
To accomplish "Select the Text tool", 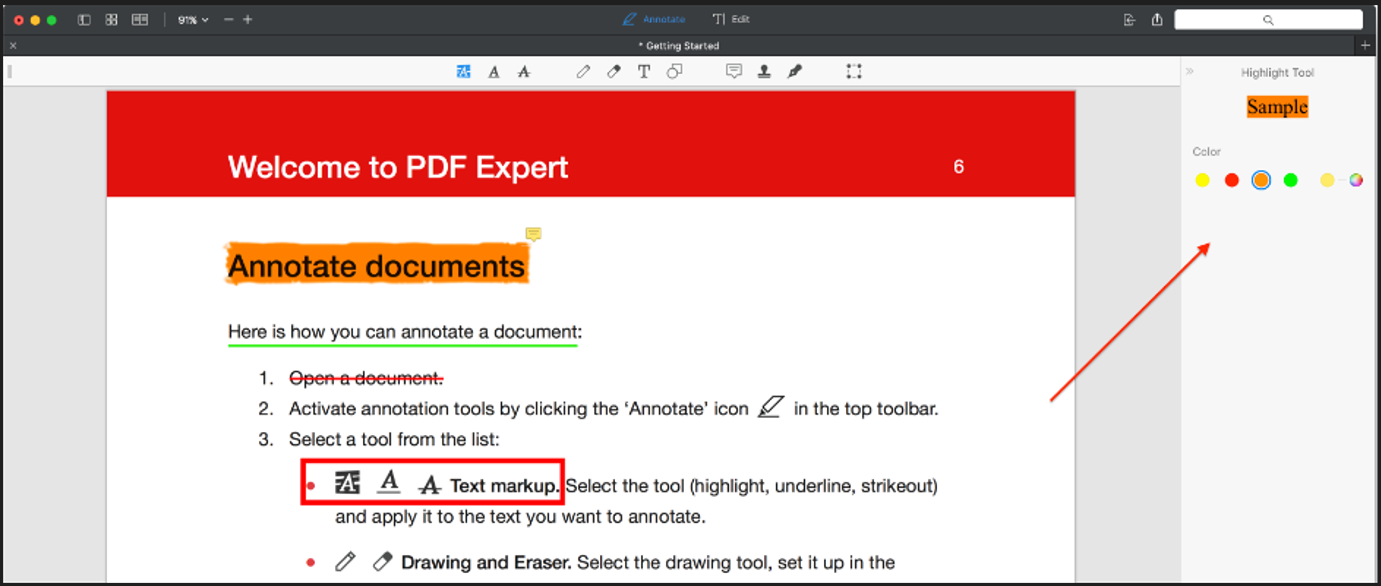I will (x=644, y=72).
